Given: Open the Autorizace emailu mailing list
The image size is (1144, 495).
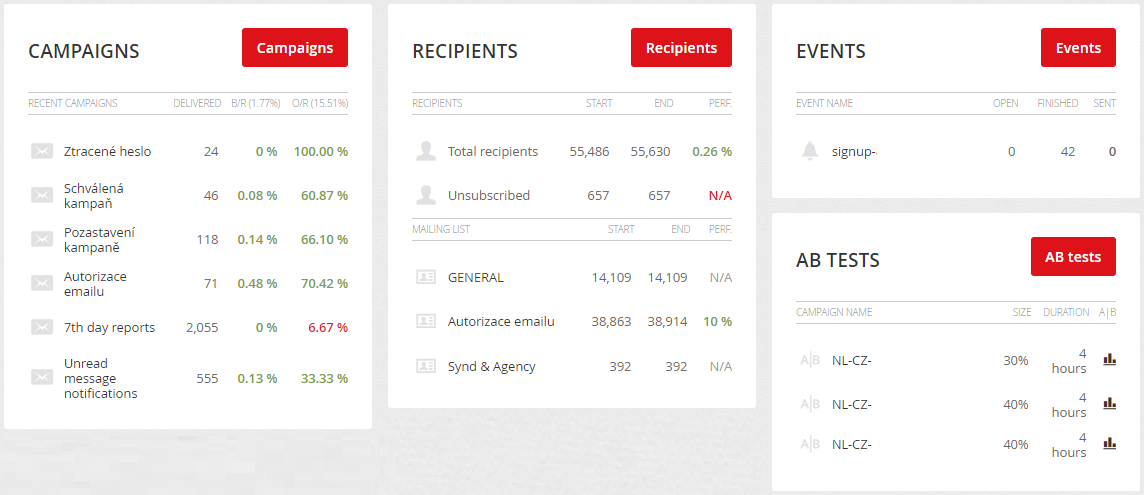Looking at the screenshot, I should pos(501,321).
